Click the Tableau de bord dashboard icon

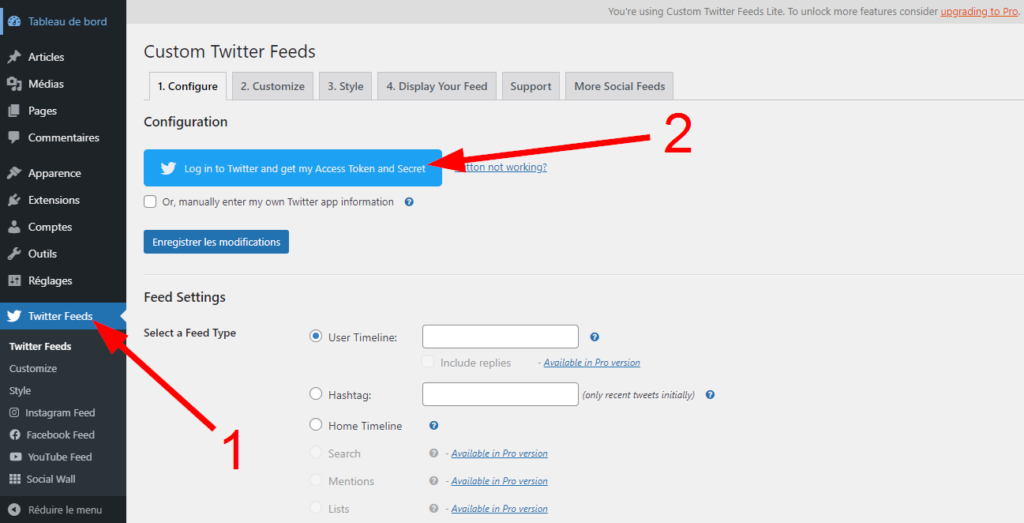pyautogui.click(x=14, y=21)
